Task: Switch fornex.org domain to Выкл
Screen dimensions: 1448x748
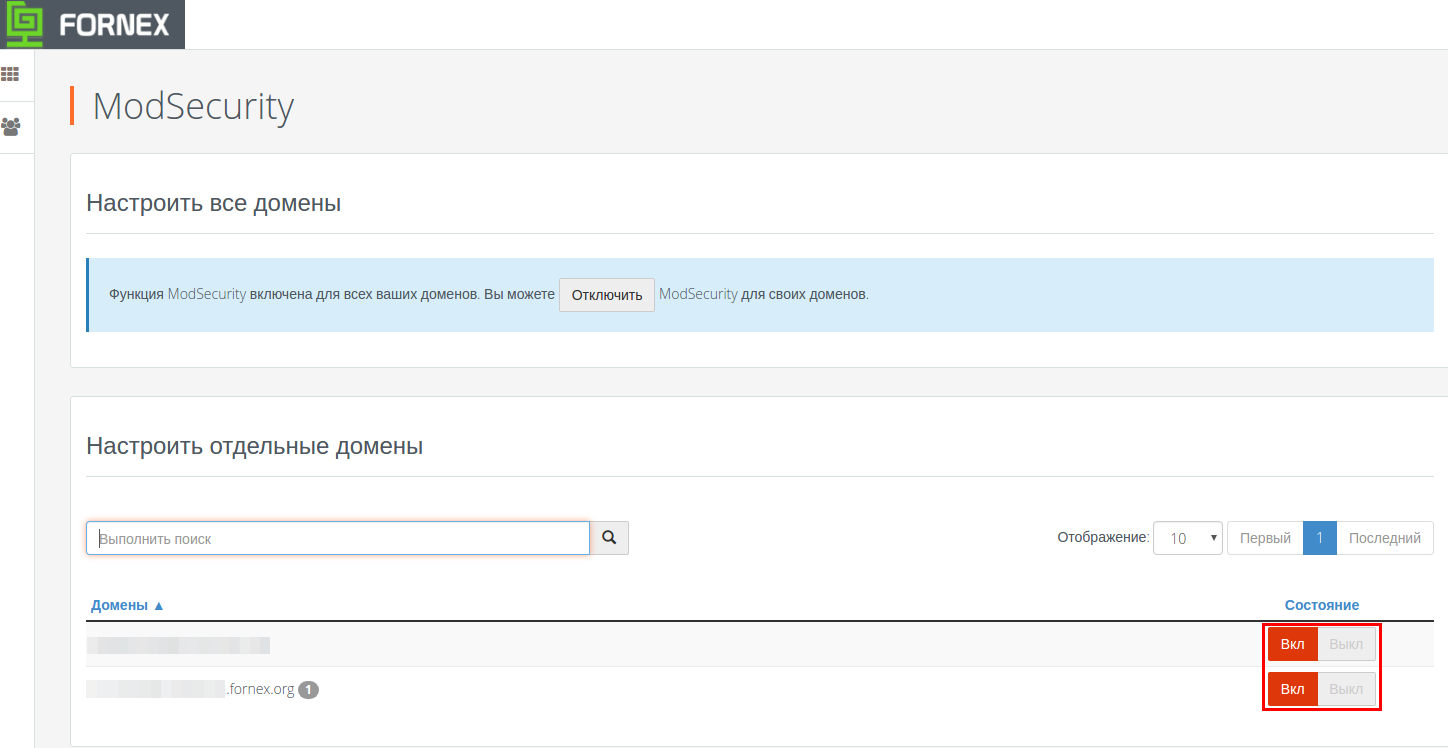Action: click(1347, 689)
